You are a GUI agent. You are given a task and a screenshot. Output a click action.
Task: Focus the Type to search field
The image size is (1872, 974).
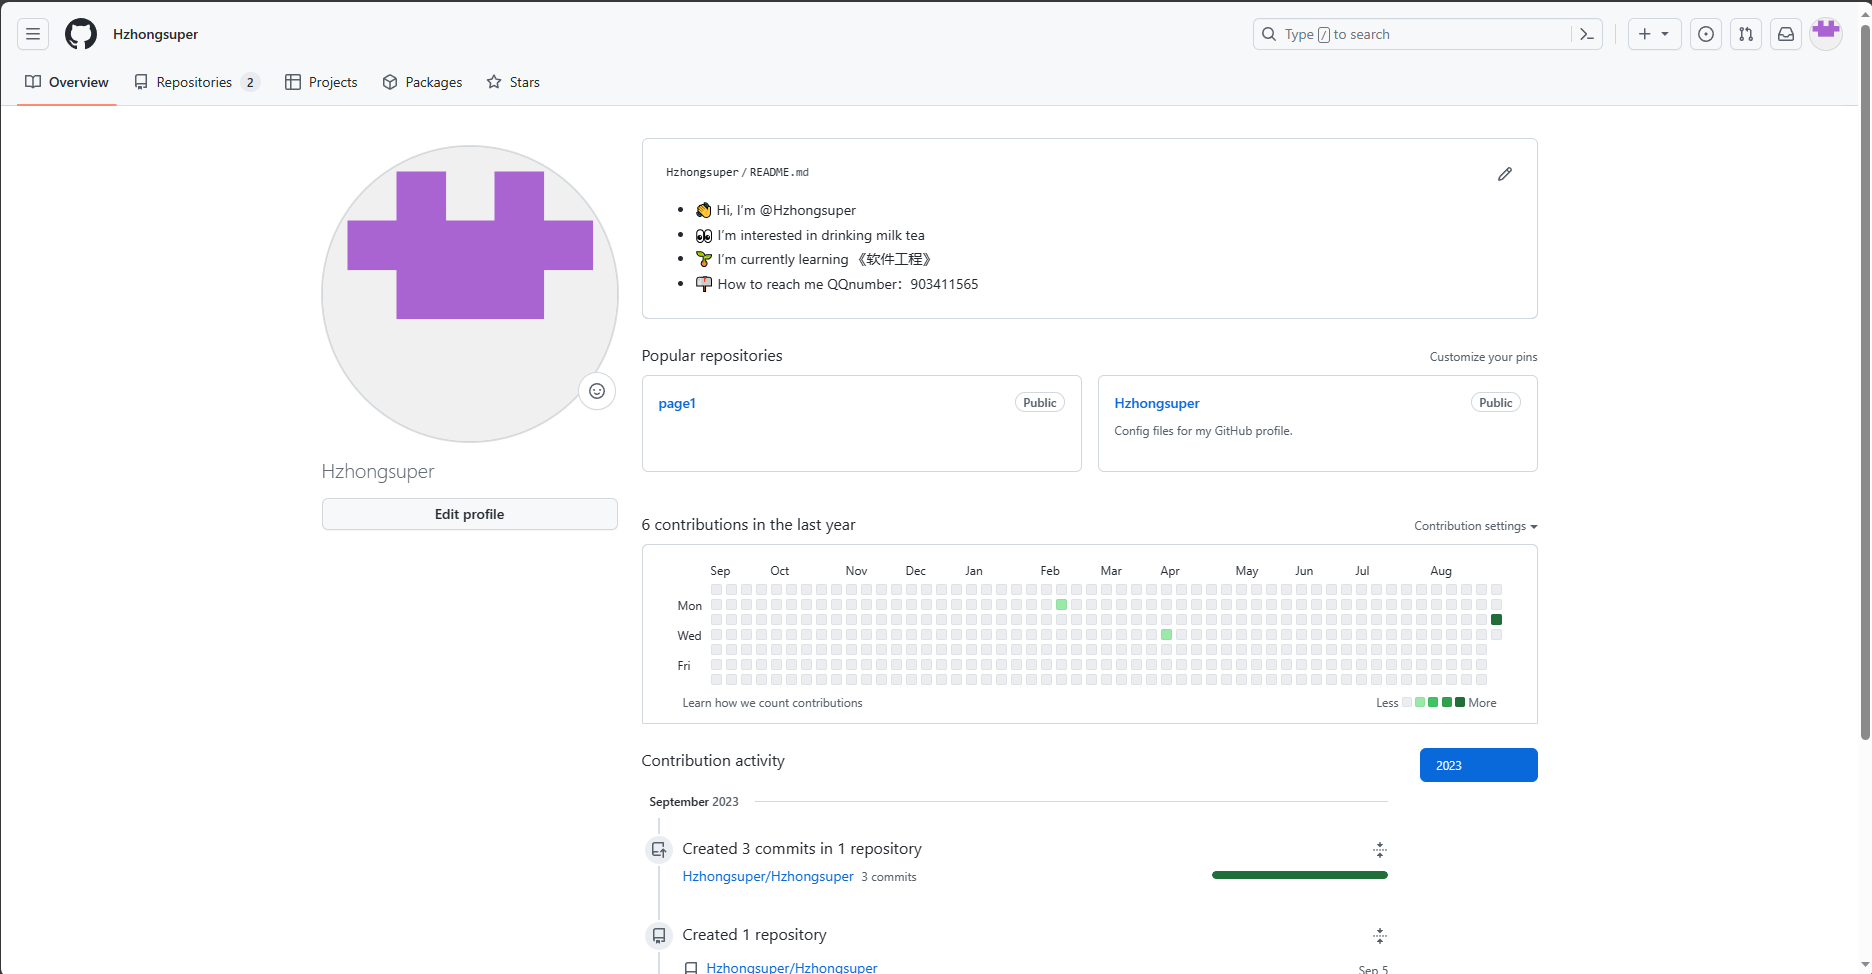click(1412, 34)
